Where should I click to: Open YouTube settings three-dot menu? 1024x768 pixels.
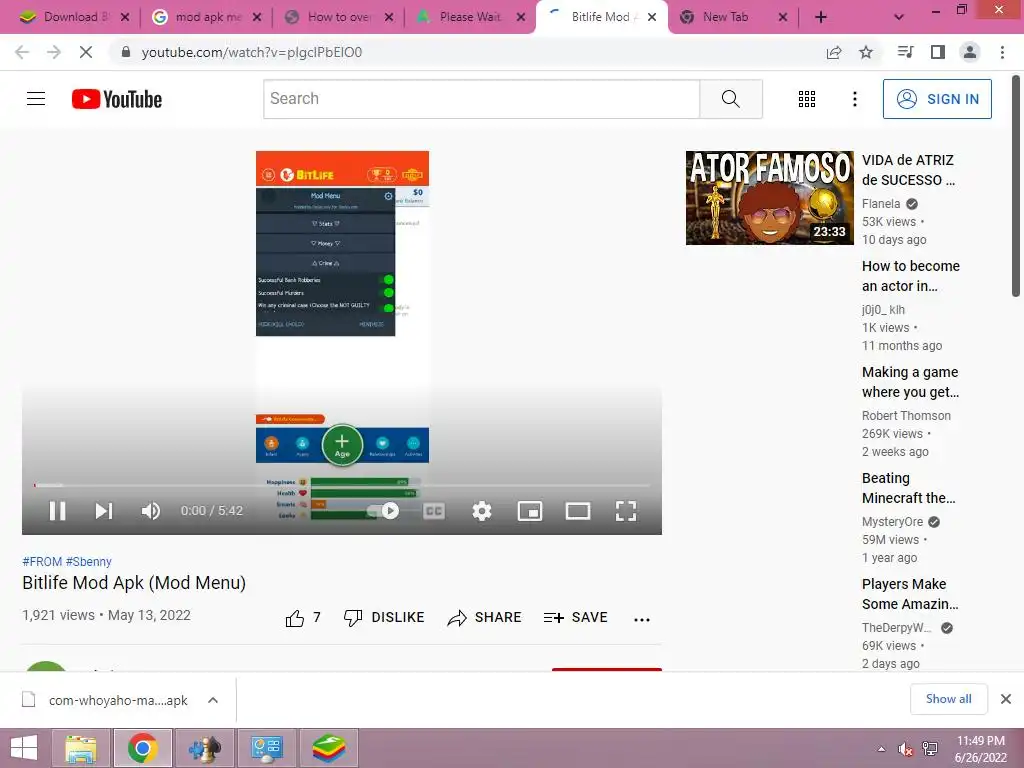[854, 99]
